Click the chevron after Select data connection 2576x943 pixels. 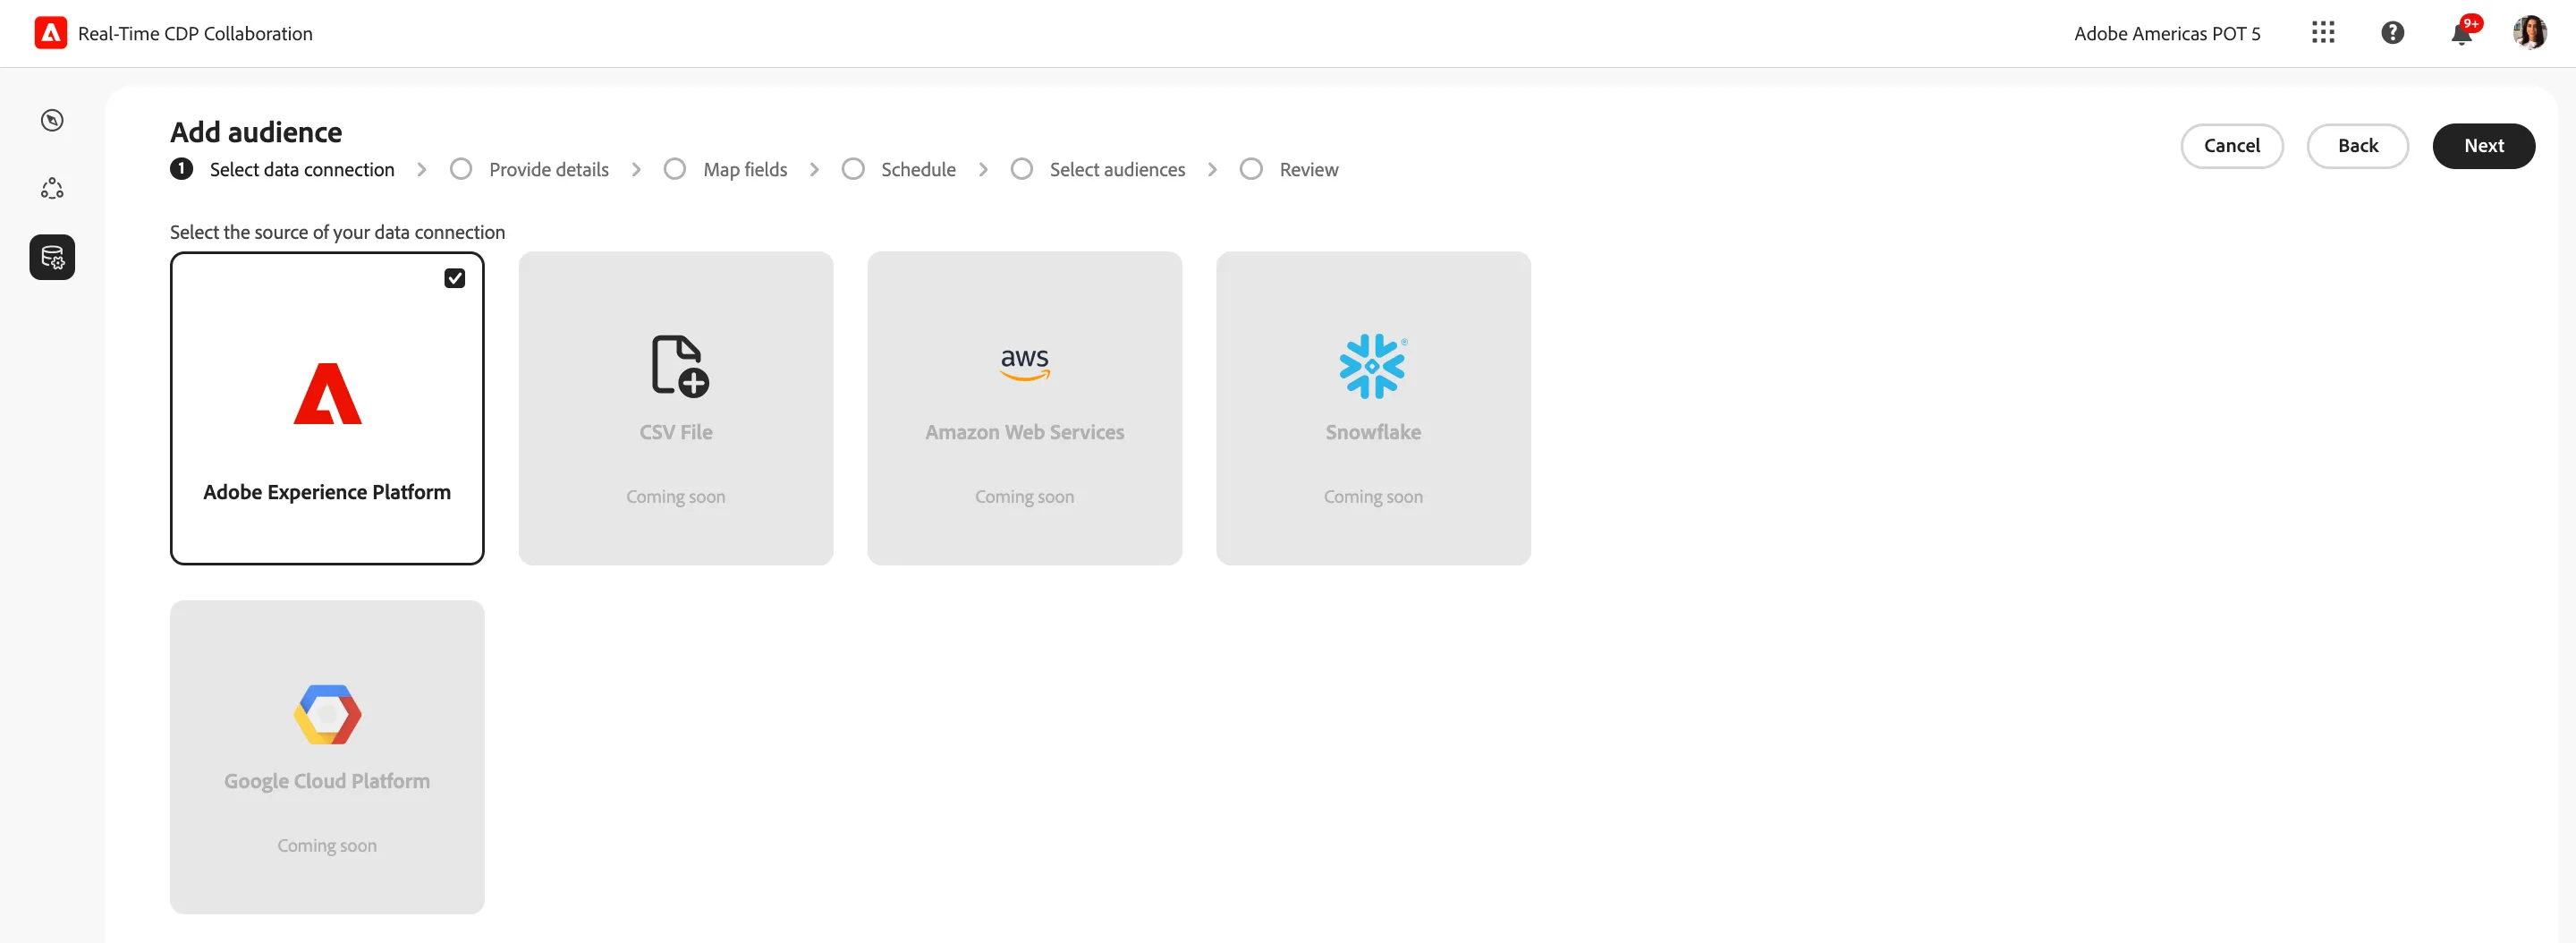point(422,170)
